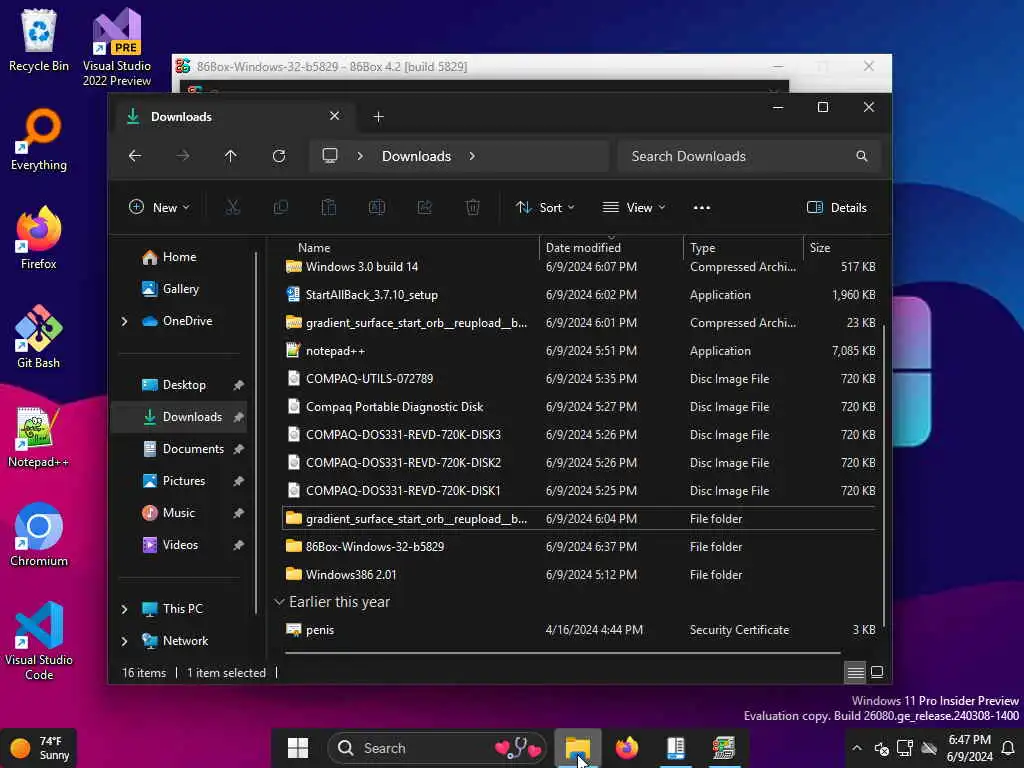1024x768 pixels.
Task: Toggle the Details pane button
Action: (x=837, y=208)
